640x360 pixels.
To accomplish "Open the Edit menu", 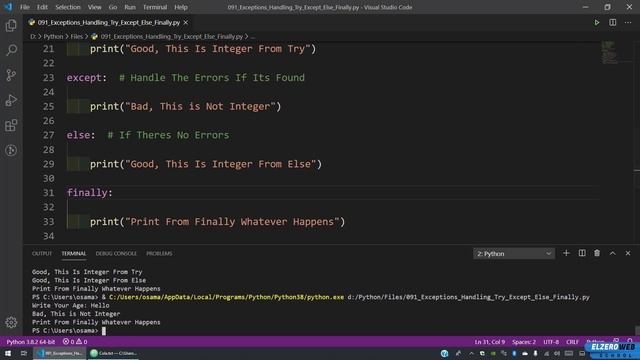I will click(x=42, y=7).
